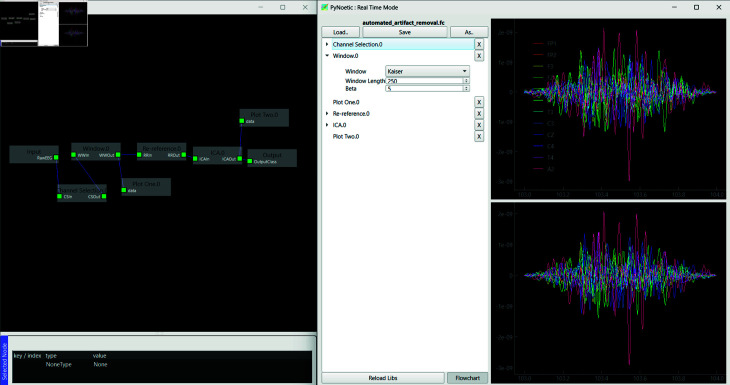Click the RawEEG output terminal on Input node
The height and width of the screenshot is (385, 730).
click(x=56, y=158)
